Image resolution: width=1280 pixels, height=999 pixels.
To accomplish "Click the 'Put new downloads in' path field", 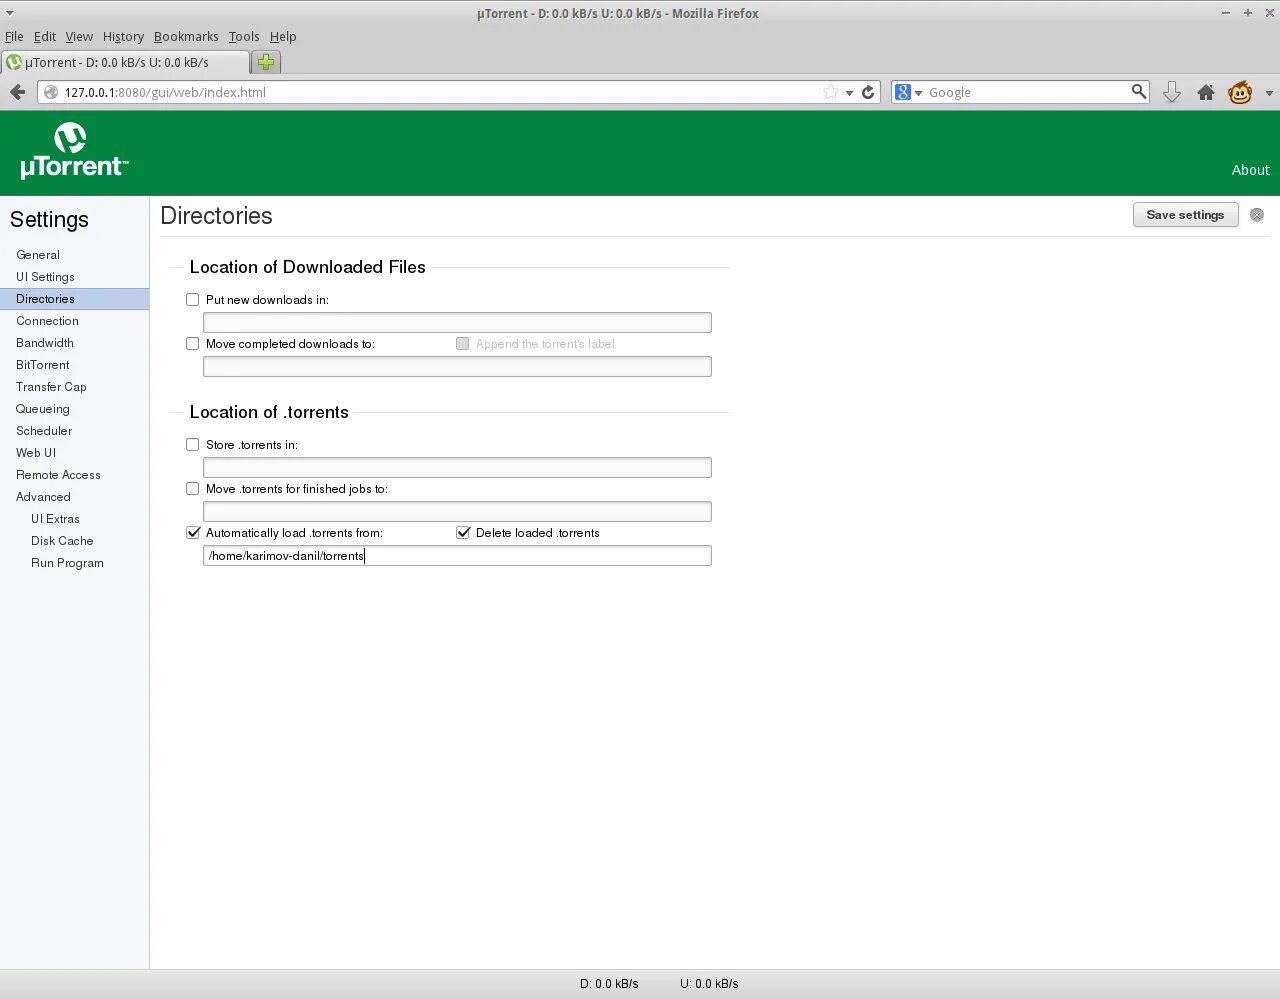I will pos(457,322).
